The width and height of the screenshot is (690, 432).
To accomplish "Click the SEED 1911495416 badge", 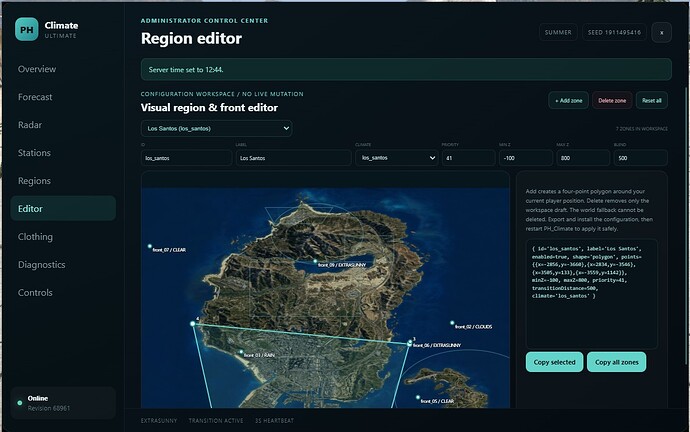I will coord(614,33).
